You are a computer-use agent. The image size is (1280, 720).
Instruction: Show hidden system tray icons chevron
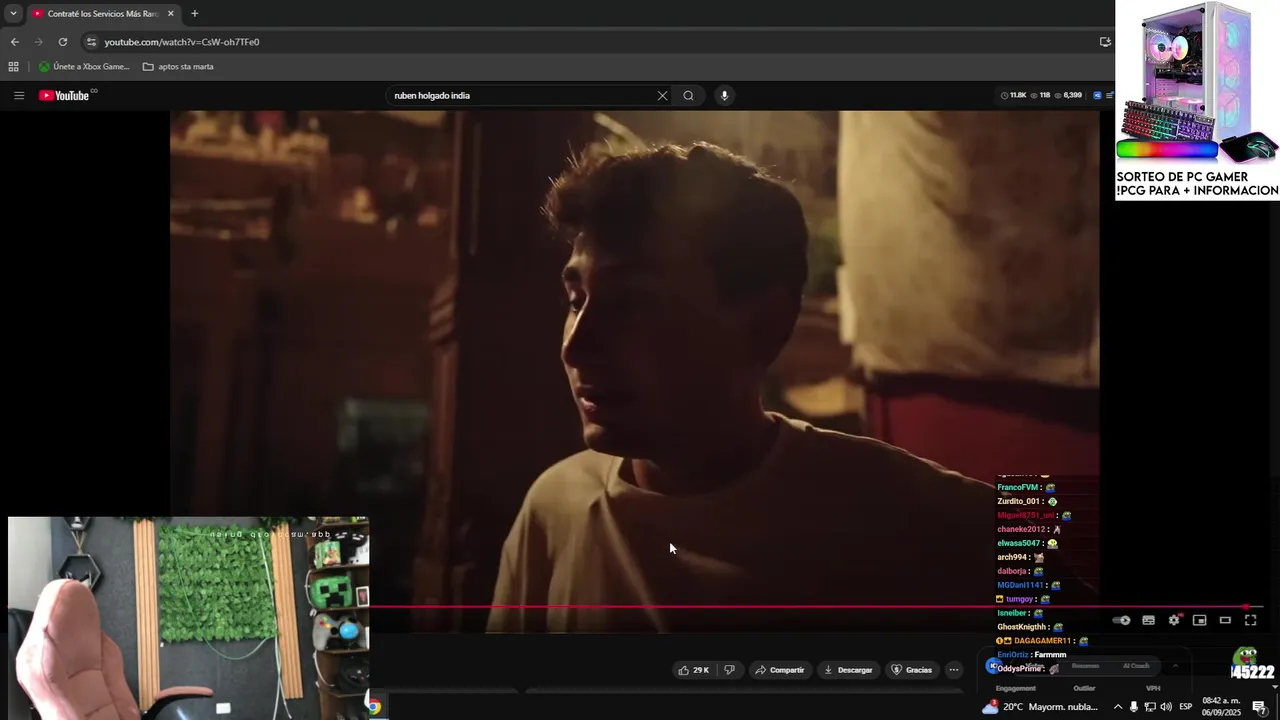point(1118,707)
